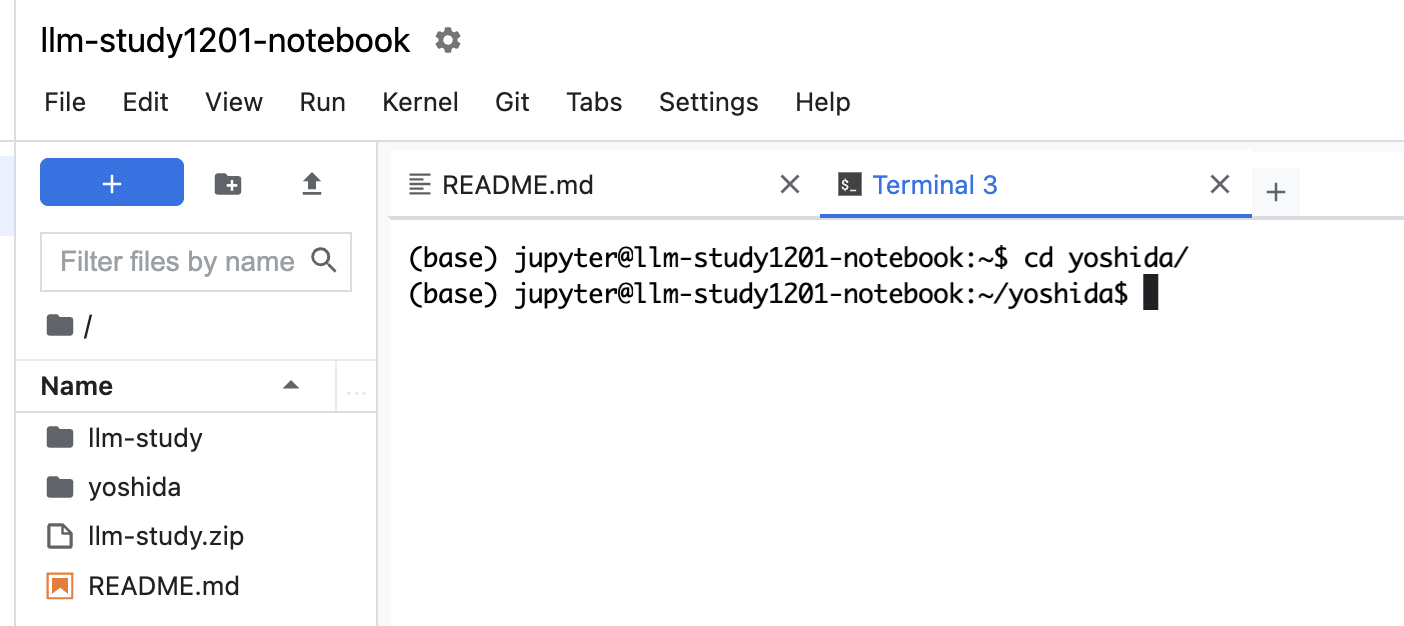The height and width of the screenshot is (626, 1404).
Task: Type in the Filter files by name field
Action: (x=177, y=262)
